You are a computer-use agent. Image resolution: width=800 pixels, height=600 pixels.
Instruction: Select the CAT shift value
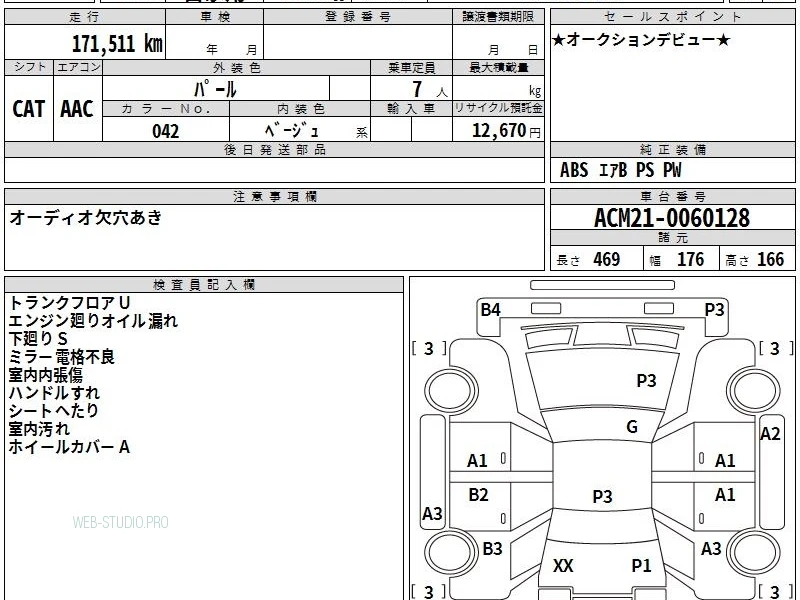(x=29, y=109)
